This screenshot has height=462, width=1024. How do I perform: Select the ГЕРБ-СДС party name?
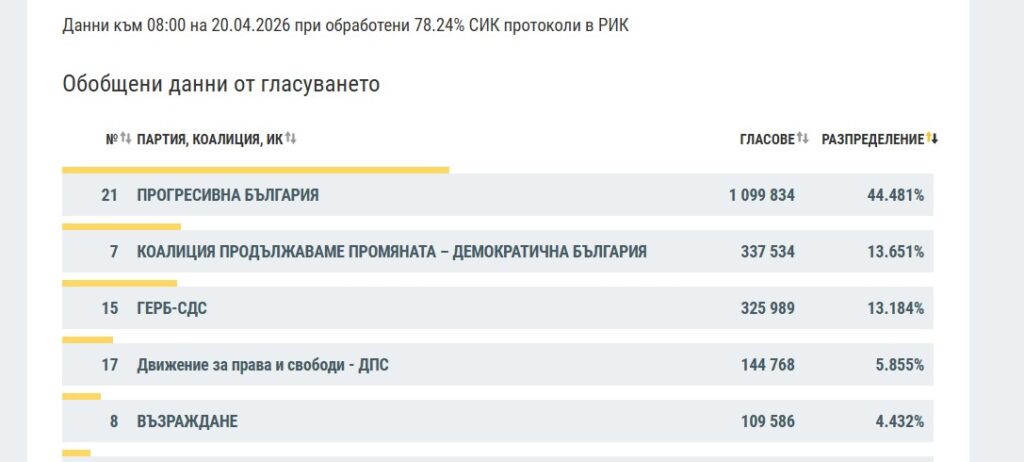[x=172, y=308]
